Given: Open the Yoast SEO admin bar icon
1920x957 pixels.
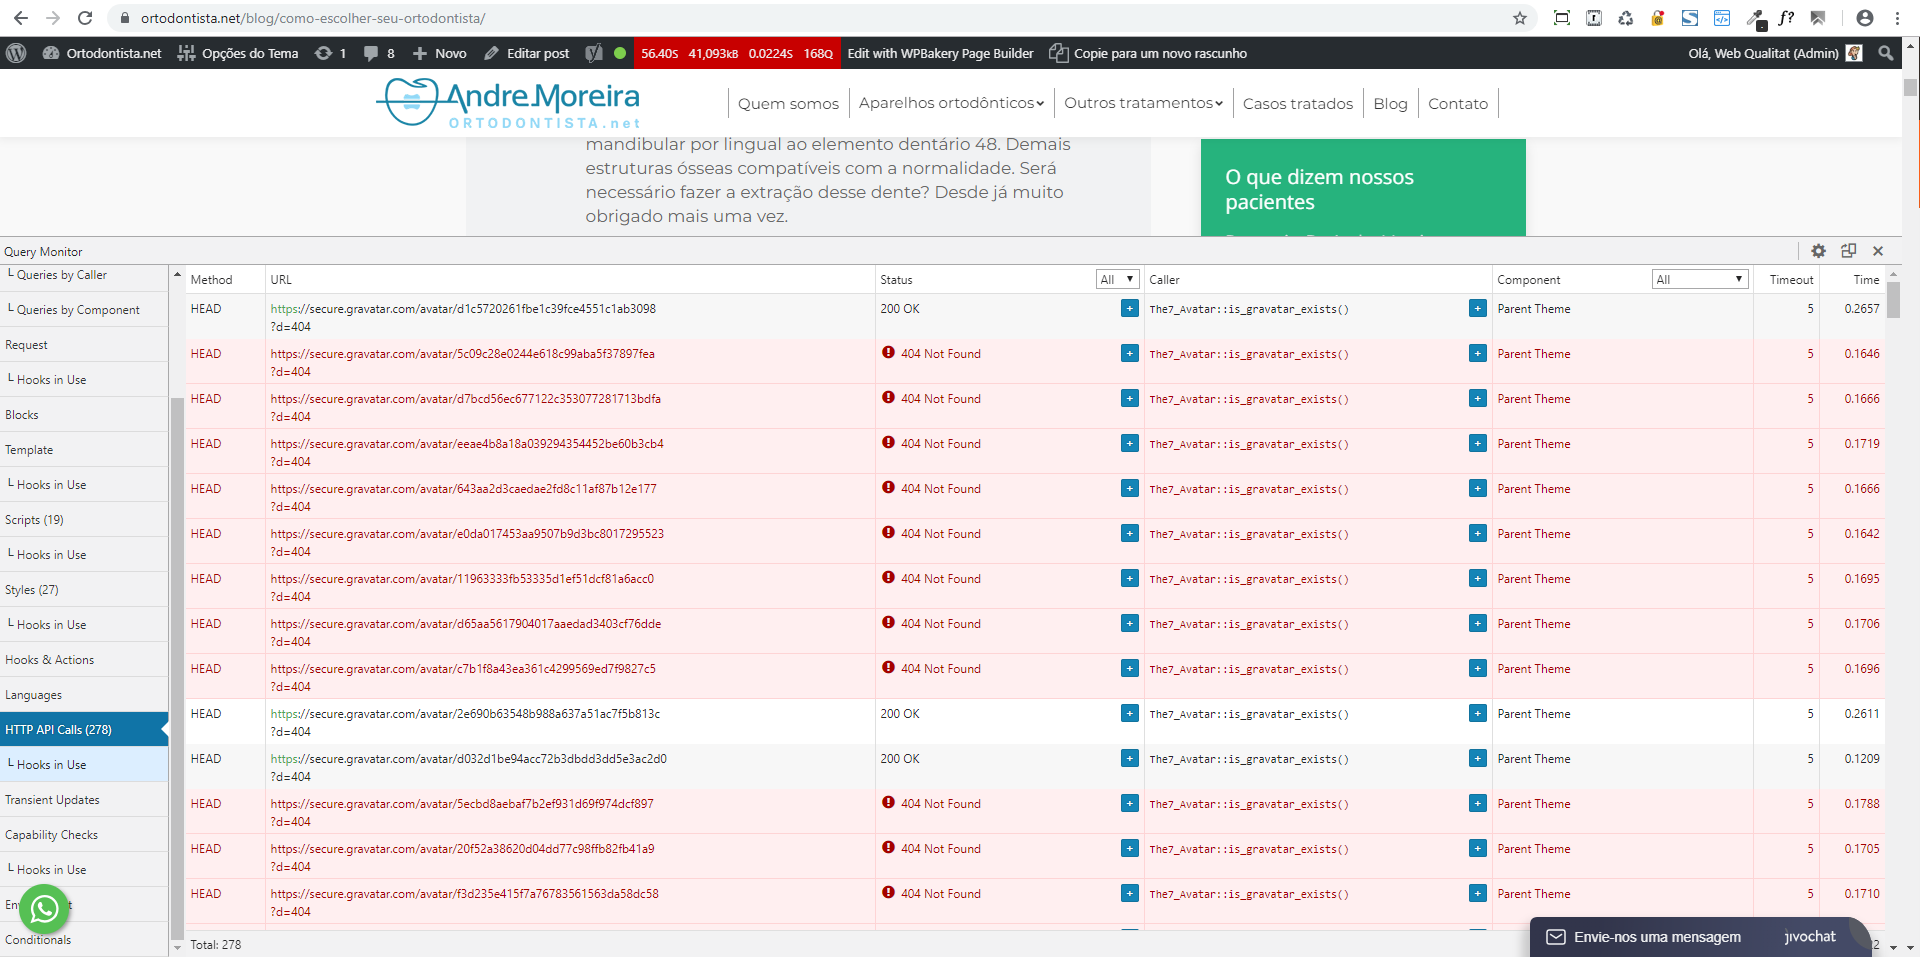Looking at the screenshot, I should point(594,53).
